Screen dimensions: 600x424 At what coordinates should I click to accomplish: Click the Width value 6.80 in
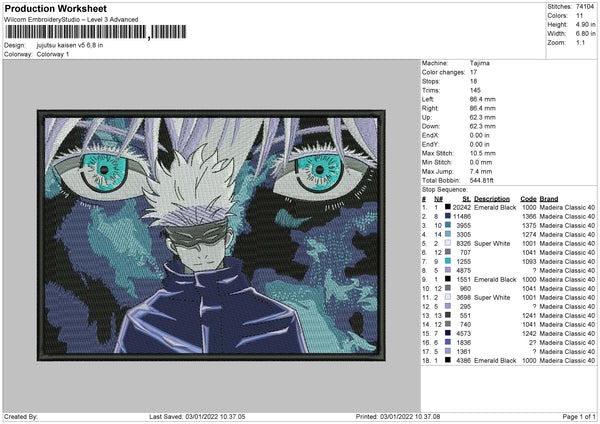pos(585,34)
